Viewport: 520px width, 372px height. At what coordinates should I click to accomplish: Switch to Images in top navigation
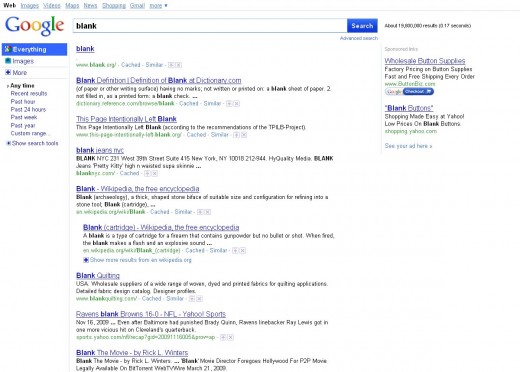coord(30,6)
